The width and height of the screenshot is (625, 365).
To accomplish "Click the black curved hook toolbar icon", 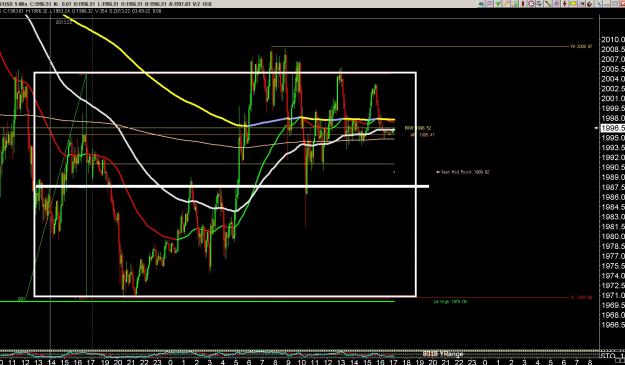I will coord(590,4).
